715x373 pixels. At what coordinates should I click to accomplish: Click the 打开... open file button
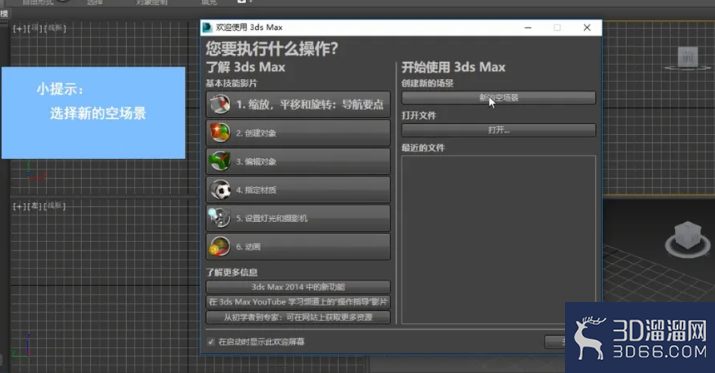[498, 130]
